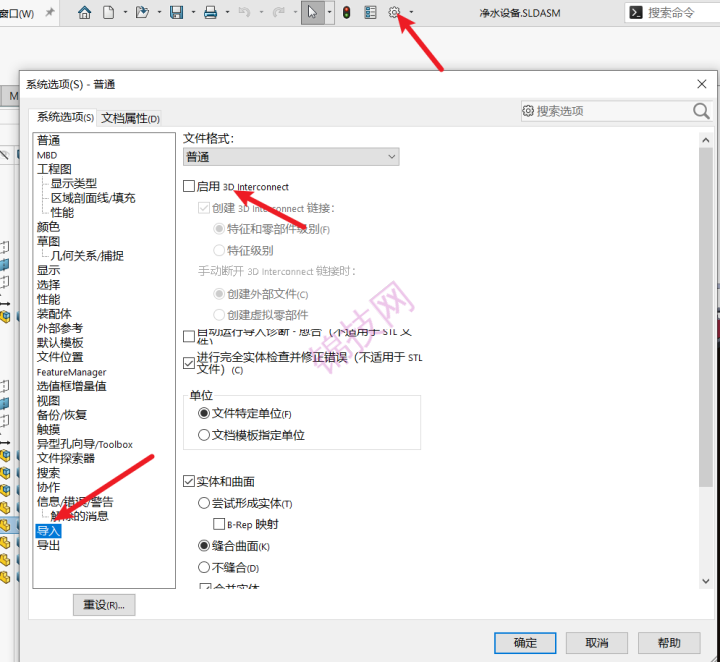Expand the Select tool dropdown arrow
Viewport: 720px width, 662px height.
tap(329, 12)
